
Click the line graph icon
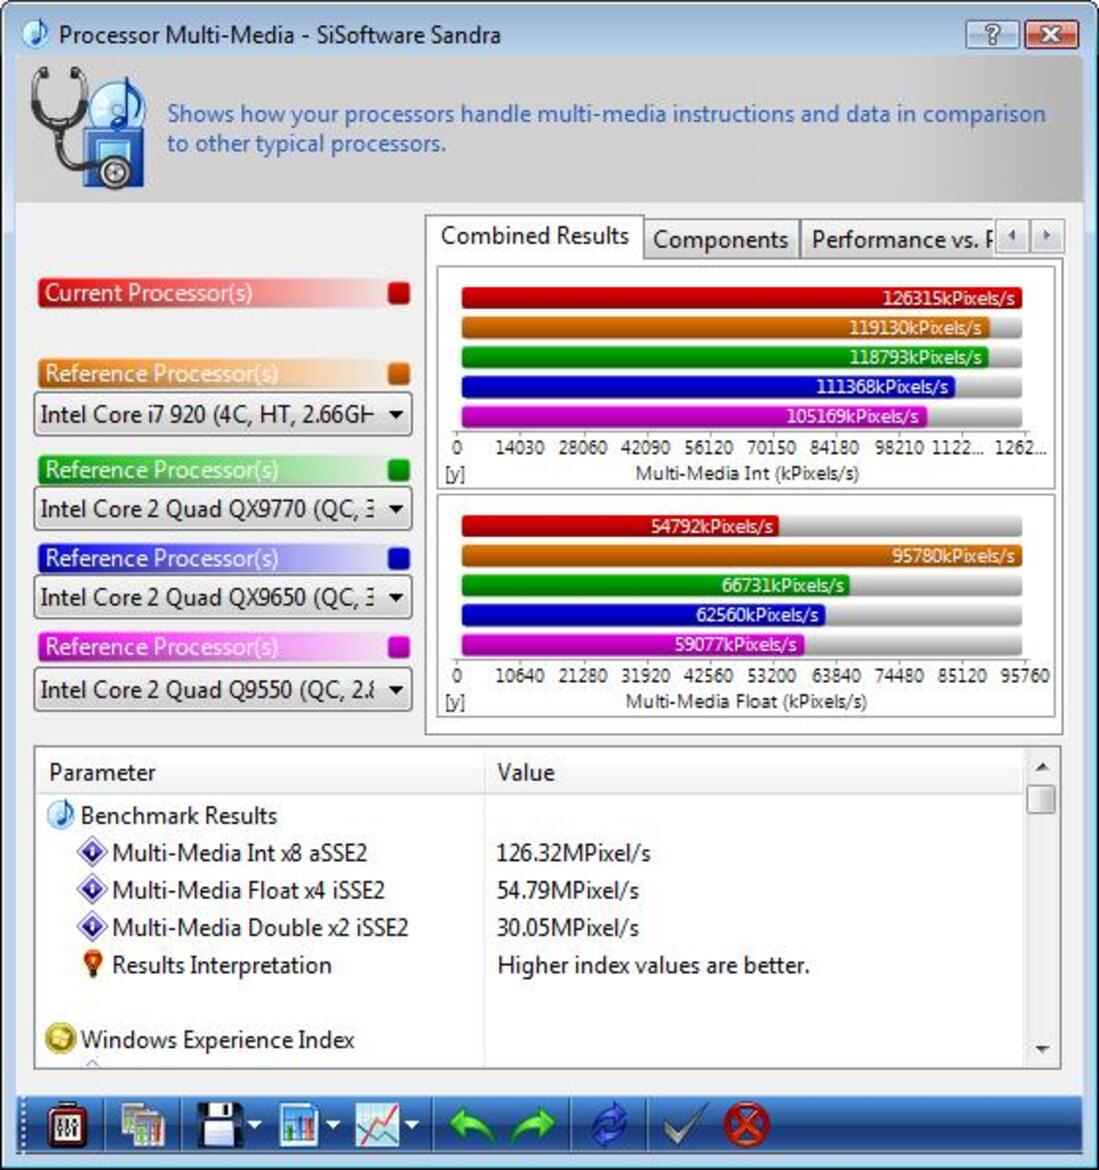pyautogui.click(x=378, y=1124)
